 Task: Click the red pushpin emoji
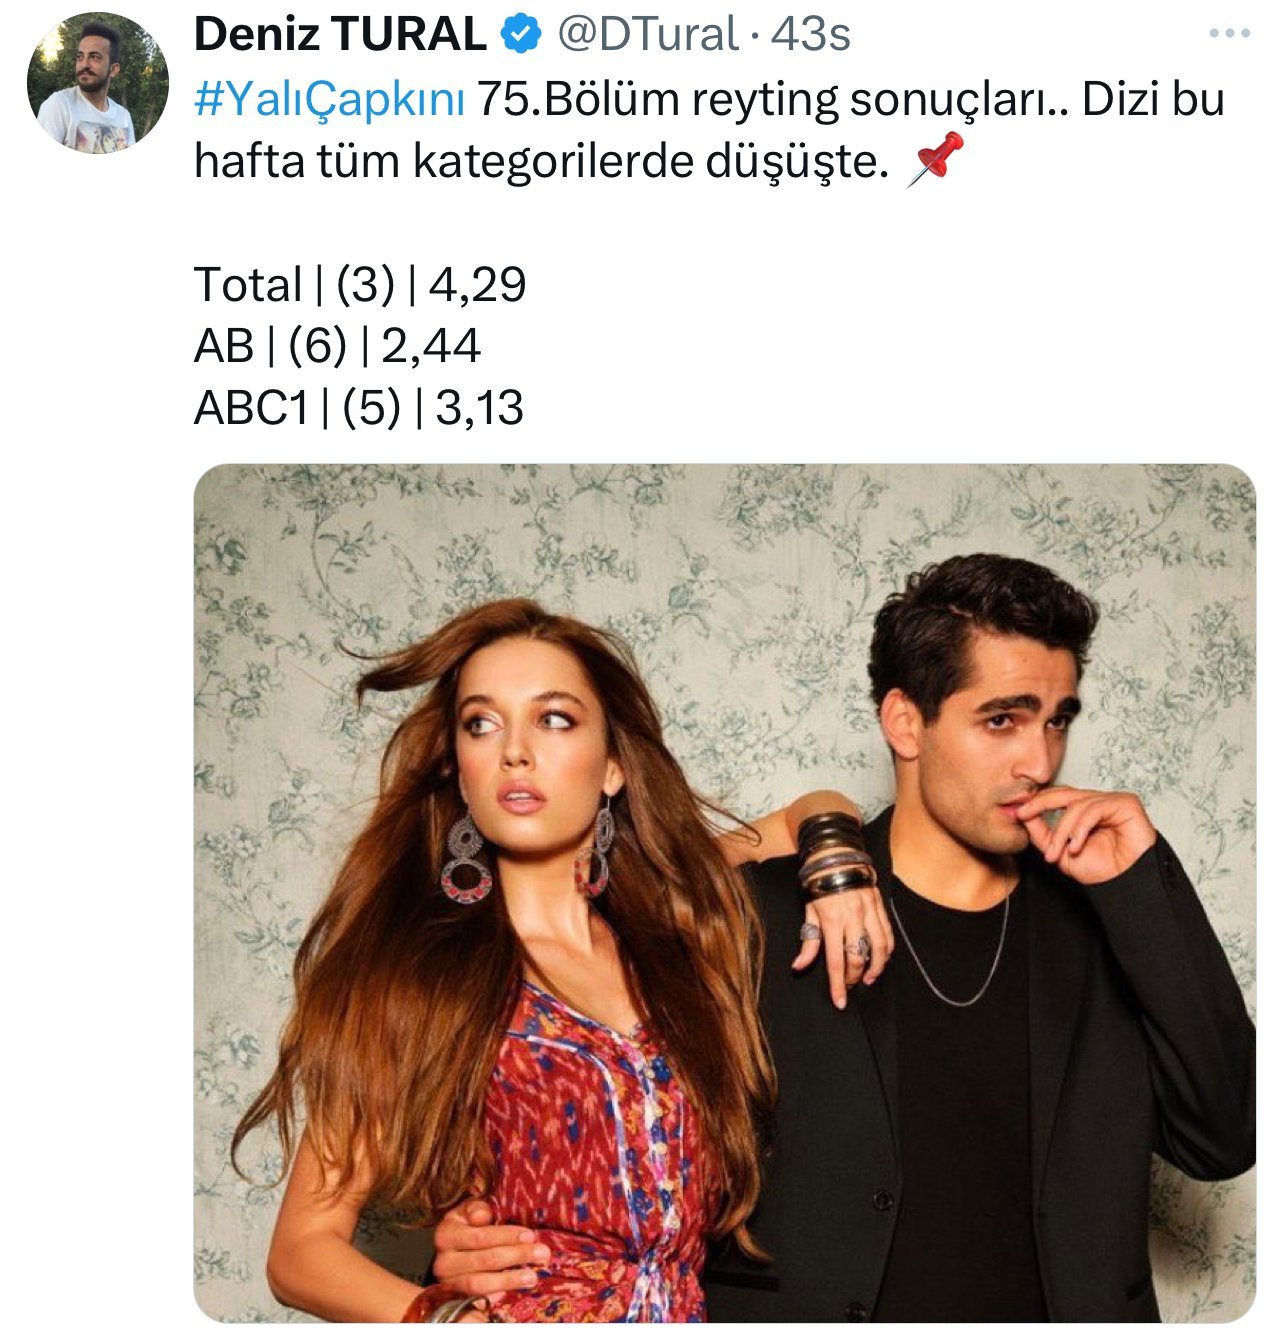point(934,159)
